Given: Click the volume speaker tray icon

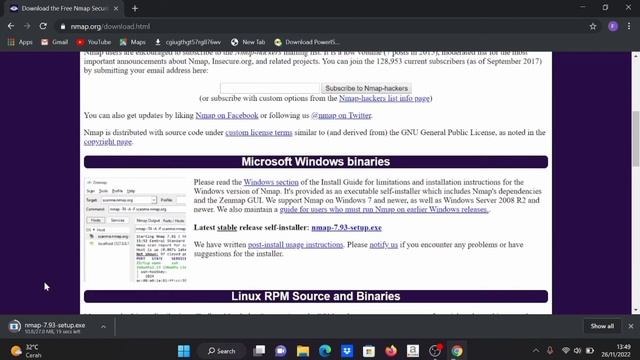Looking at the screenshot, I should click(577, 351).
